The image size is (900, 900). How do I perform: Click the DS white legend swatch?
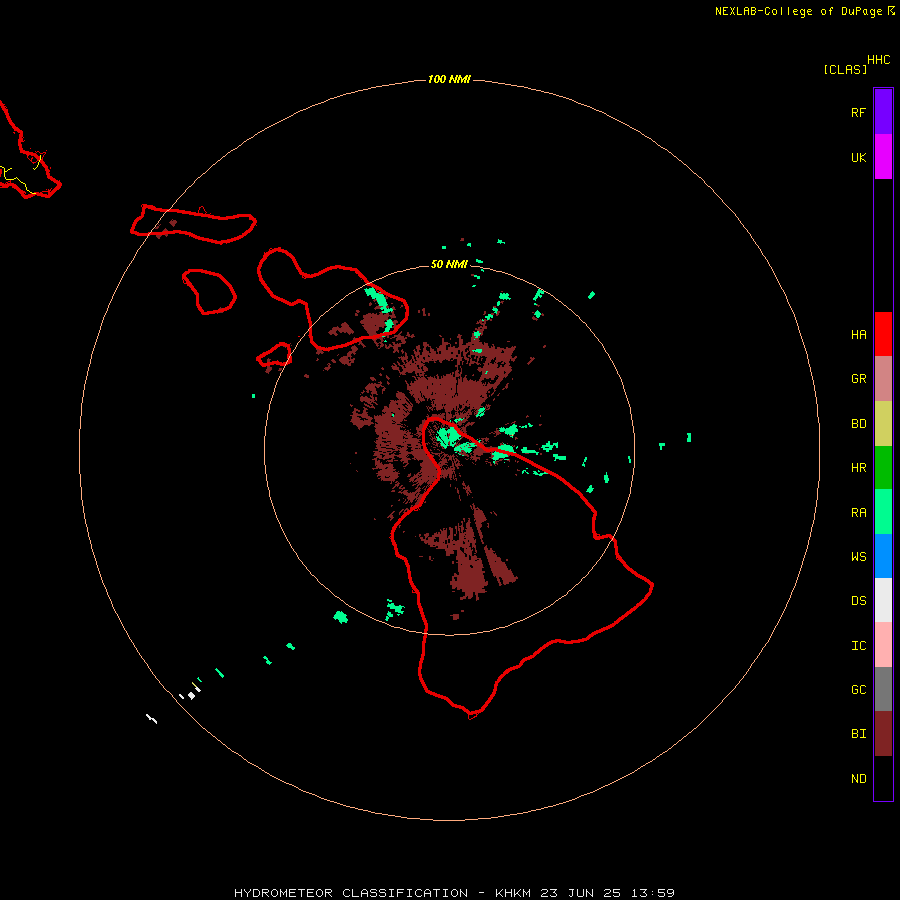(883, 600)
